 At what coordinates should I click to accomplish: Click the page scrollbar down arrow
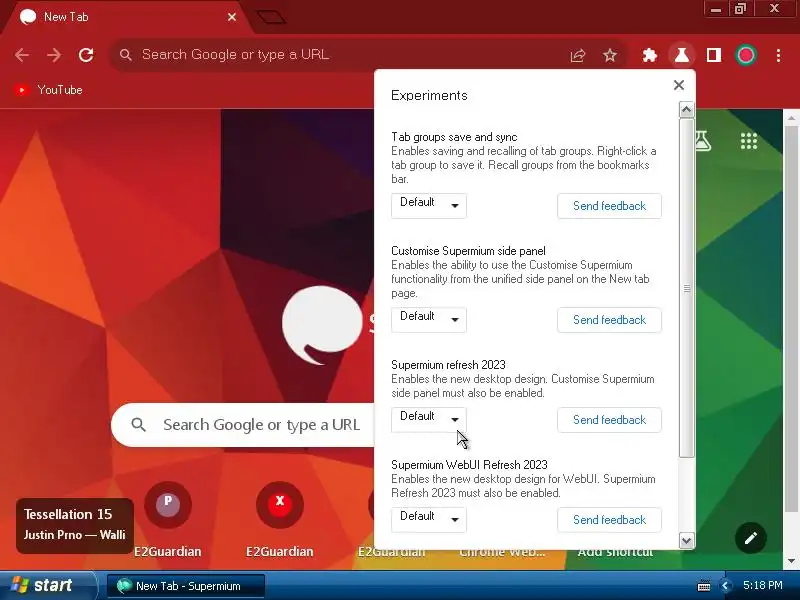tap(791, 561)
